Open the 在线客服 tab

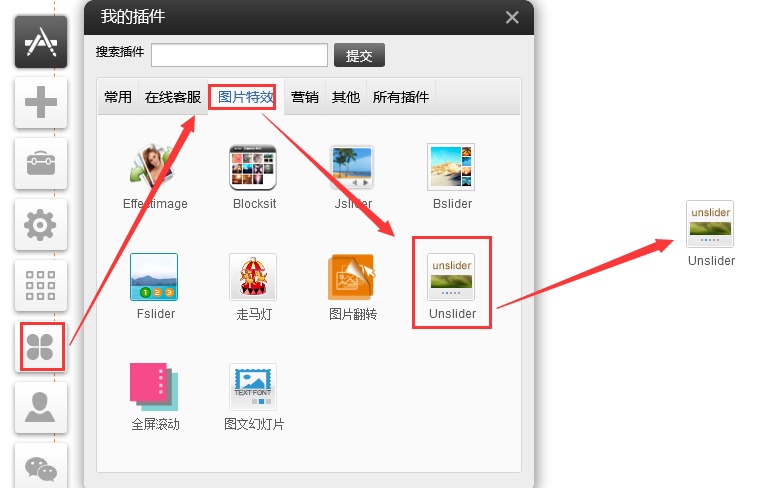[173, 97]
